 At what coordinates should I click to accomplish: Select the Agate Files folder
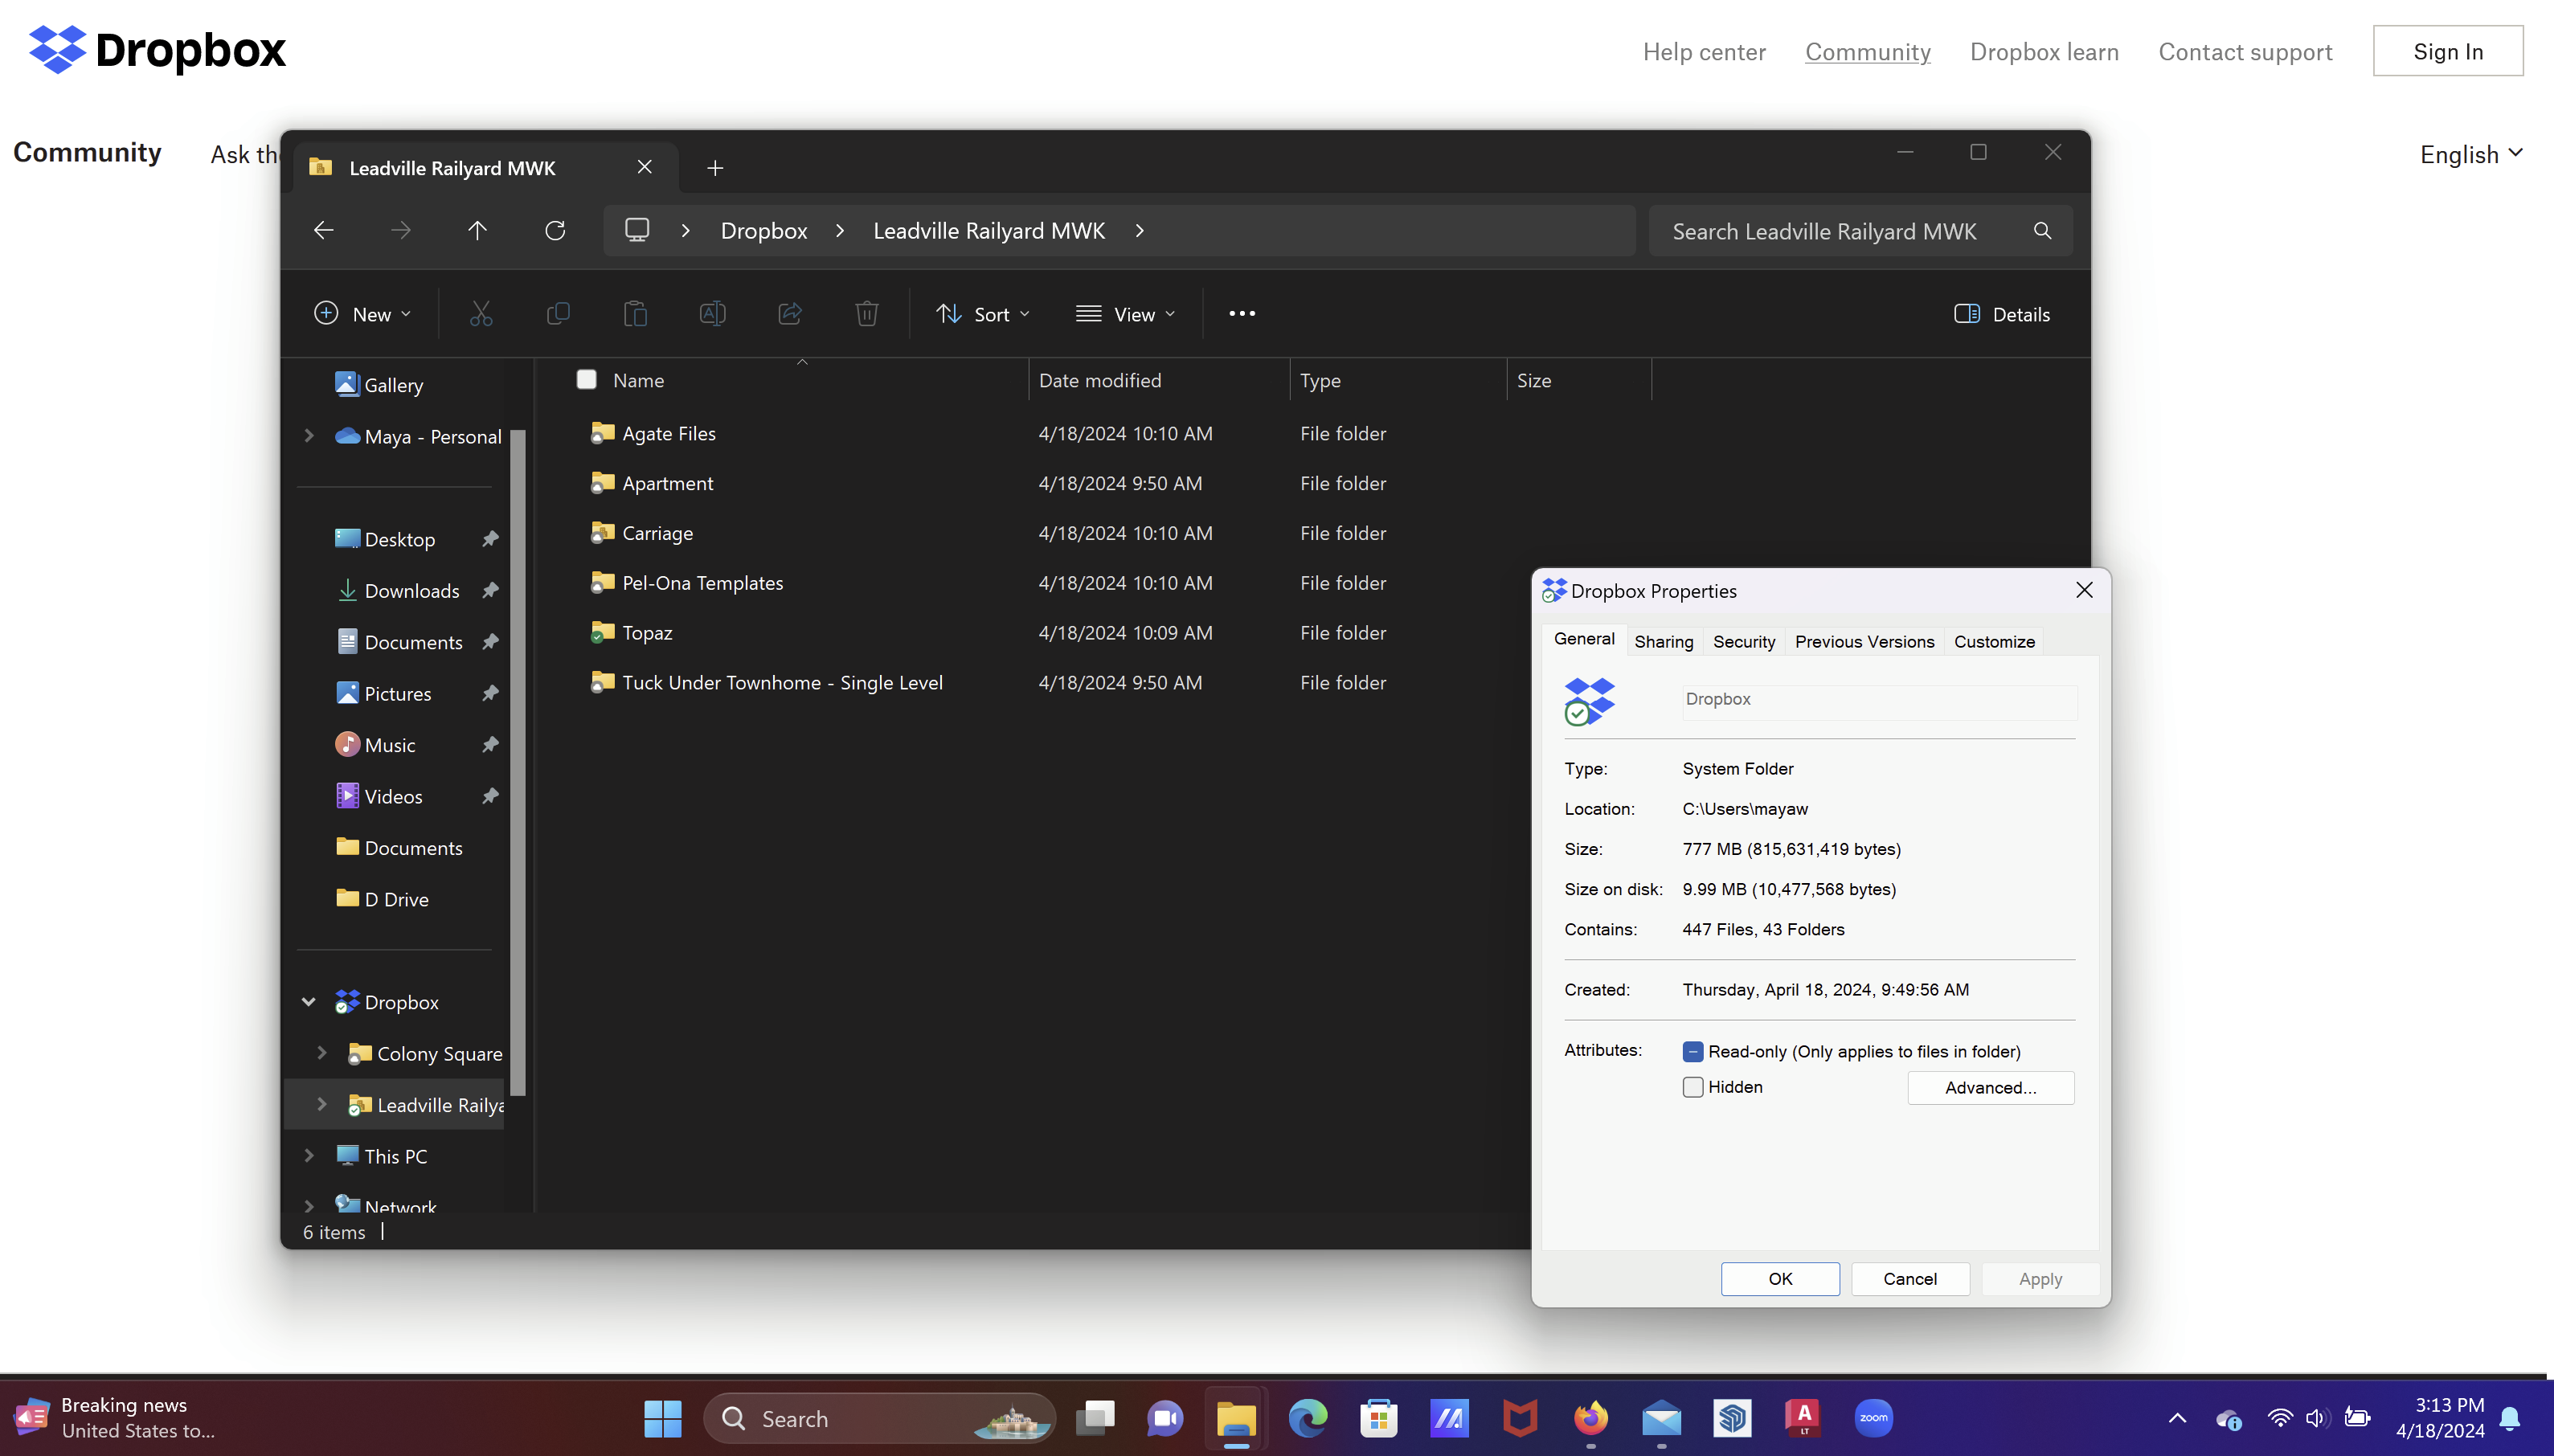[668, 433]
